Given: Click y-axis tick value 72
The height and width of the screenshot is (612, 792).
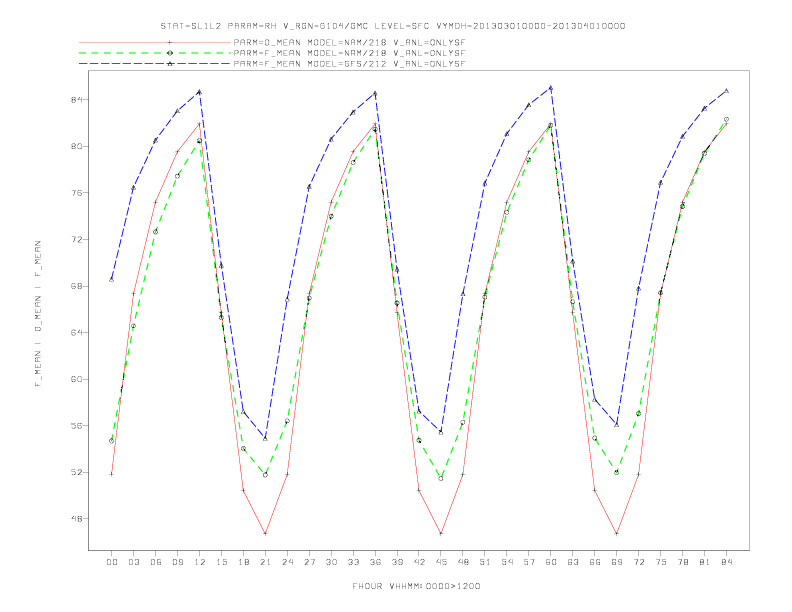Looking at the screenshot, I should tap(76, 239).
